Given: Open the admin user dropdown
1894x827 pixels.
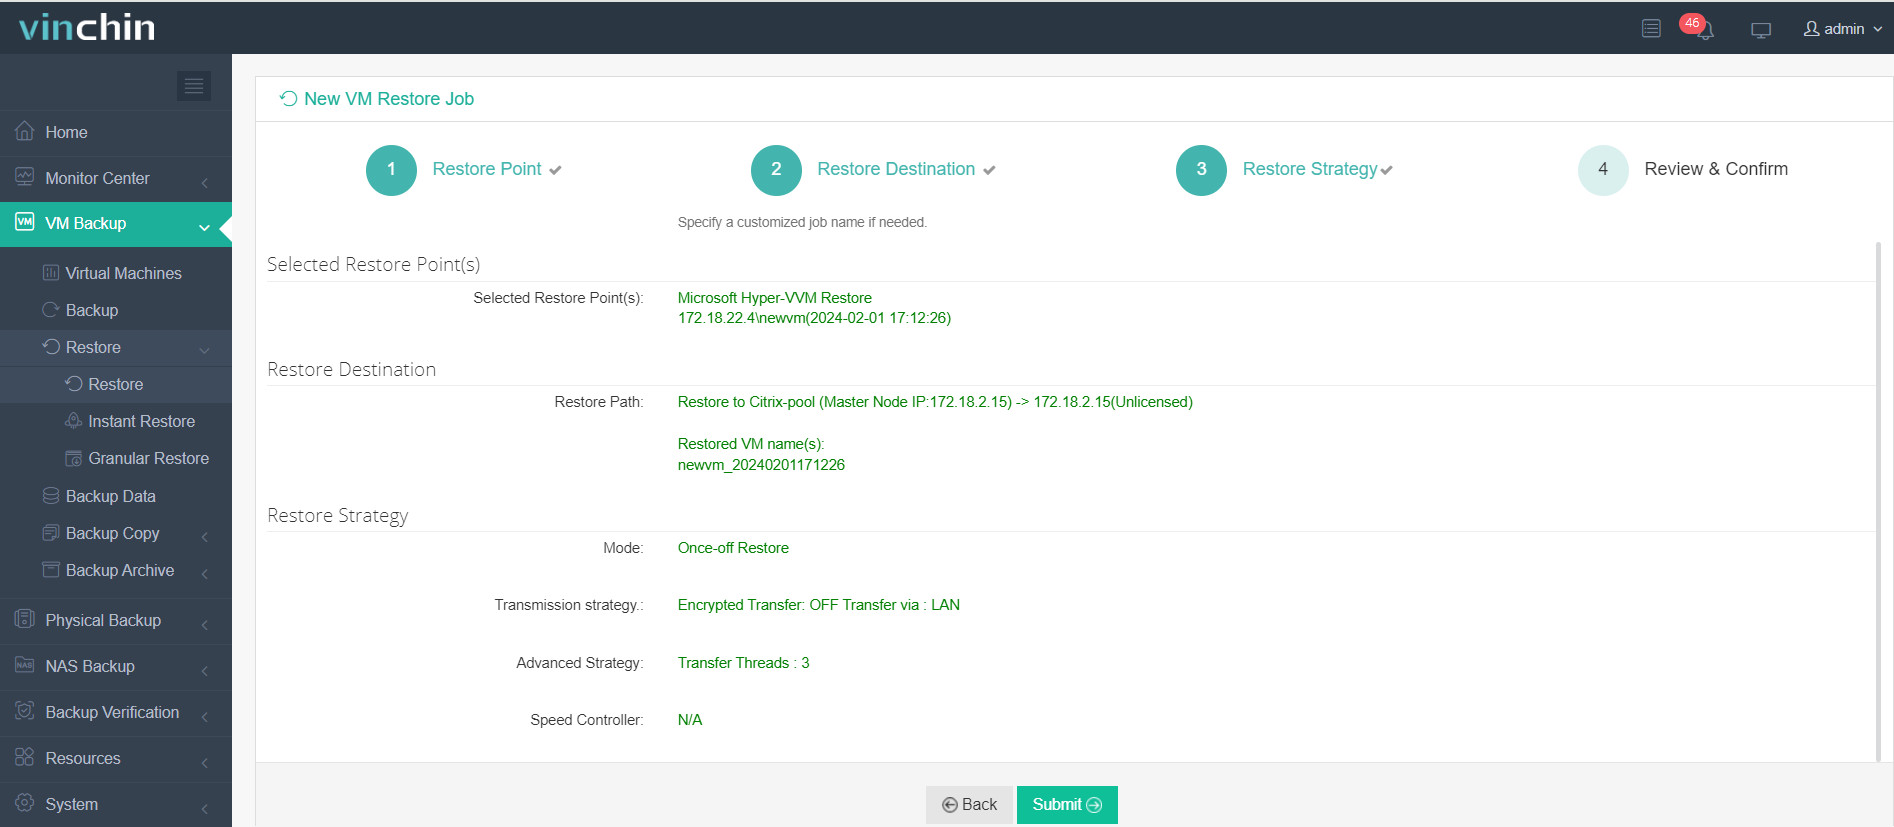Looking at the screenshot, I should [x=1842, y=29].
